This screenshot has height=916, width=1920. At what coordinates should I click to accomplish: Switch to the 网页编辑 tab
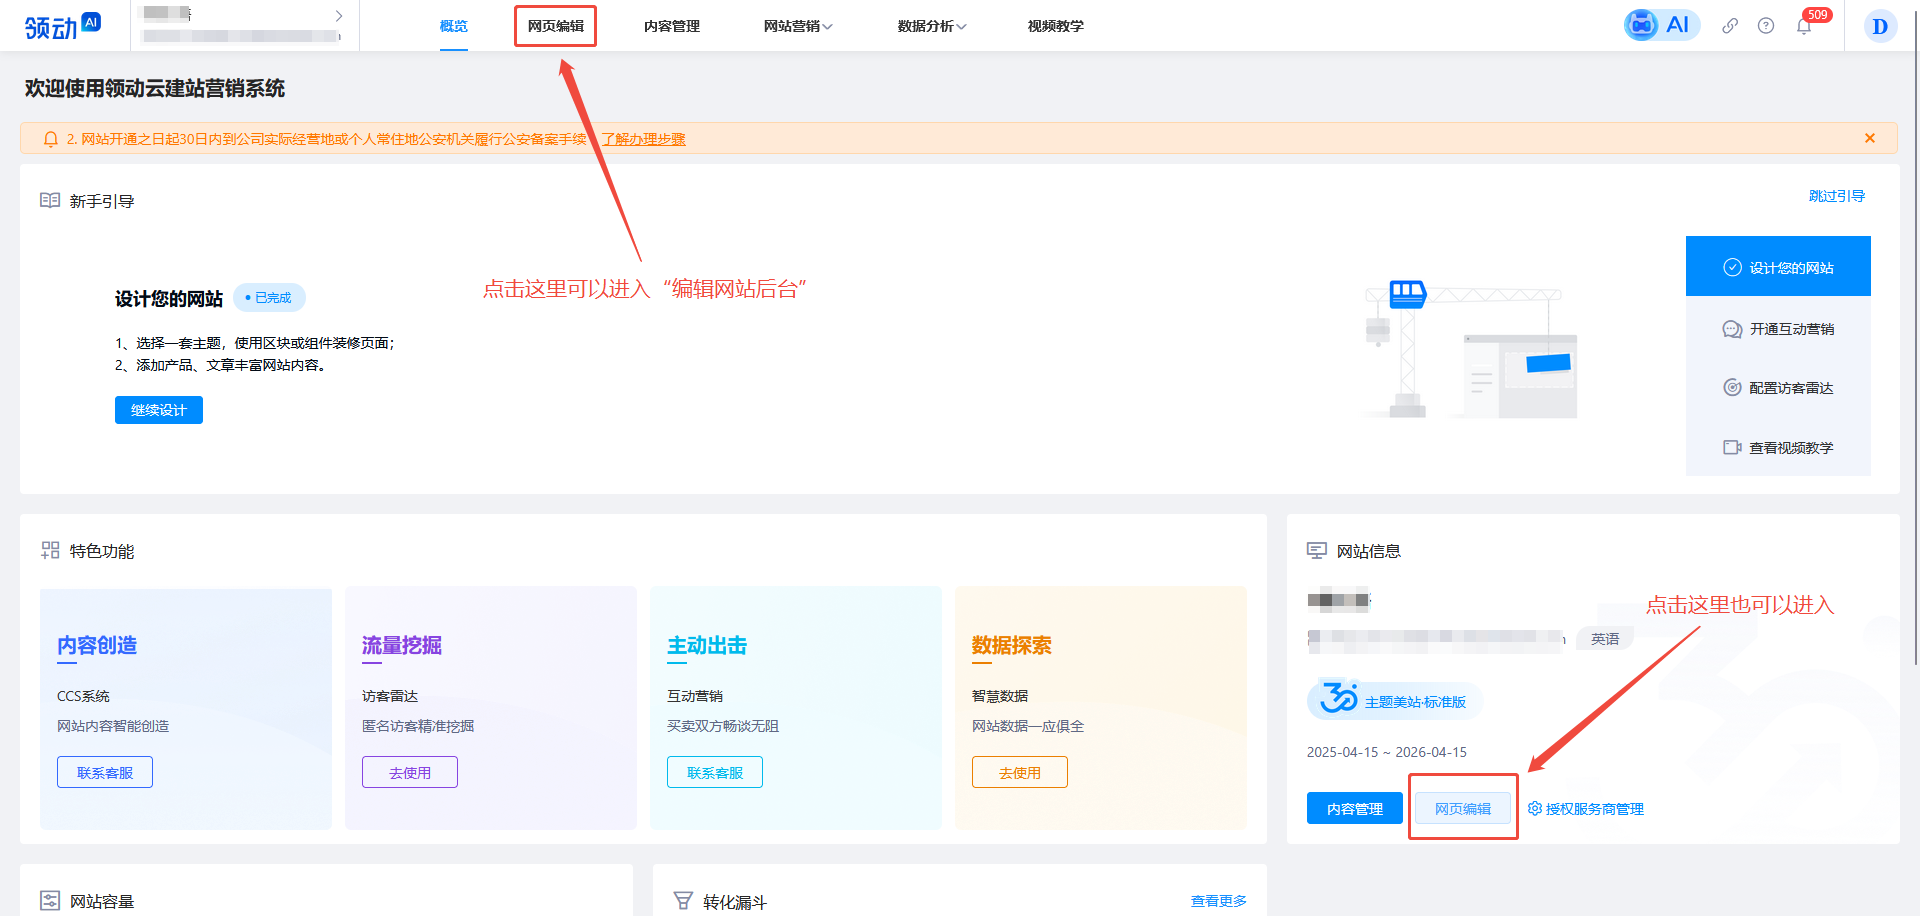click(555, 26)
